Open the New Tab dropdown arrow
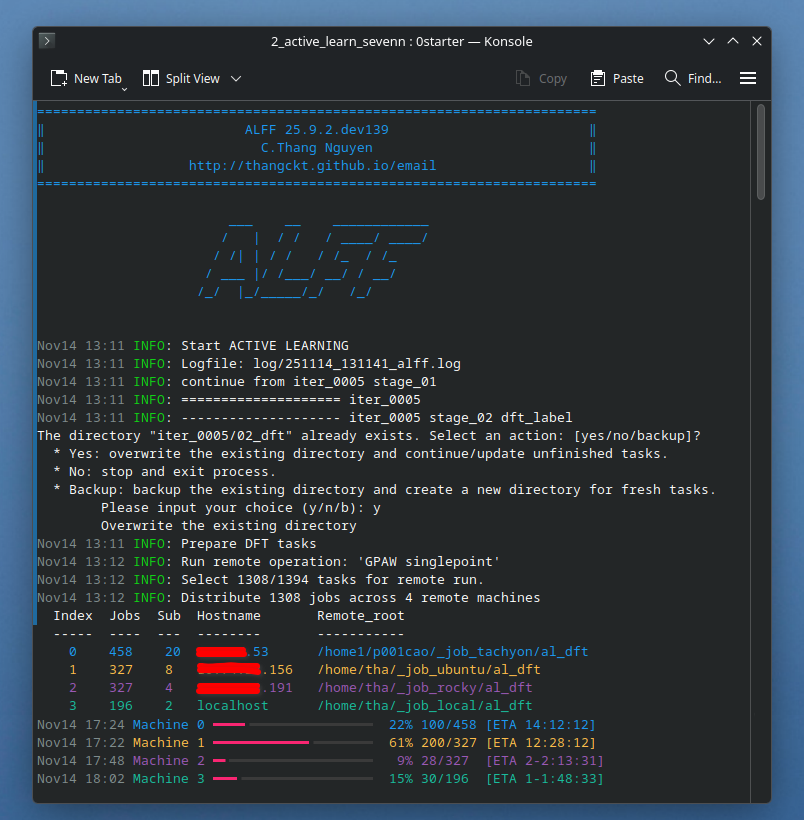This screenshot has height=820, width=804. (125, 88)
